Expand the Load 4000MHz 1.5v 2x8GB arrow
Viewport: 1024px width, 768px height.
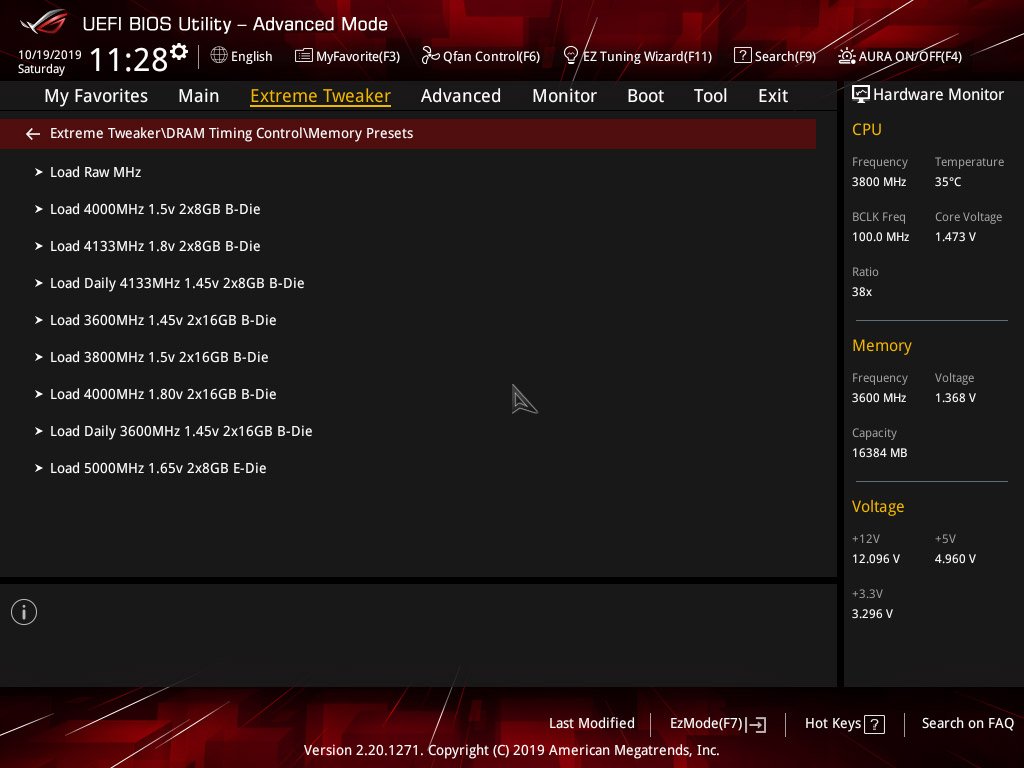[39, 210]
